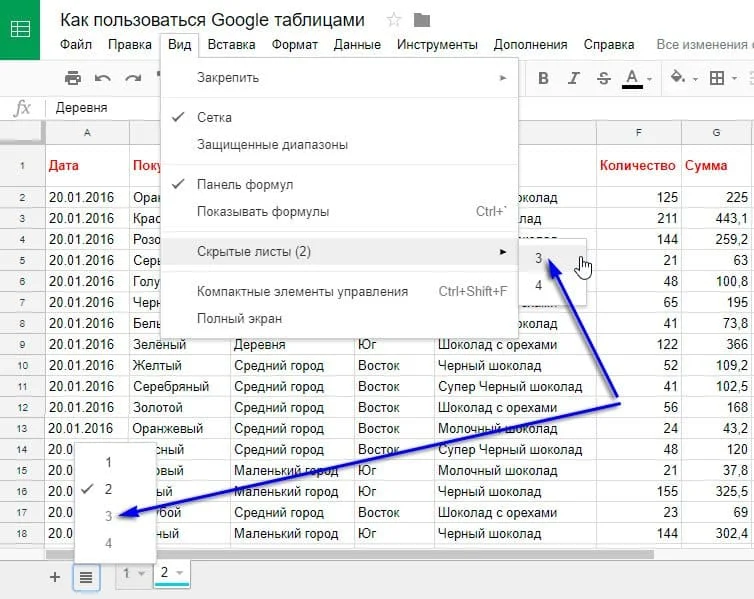Viewport: 754px width, 599px height.
Task: Choose Полный экран menu entry
Action: (340, 319)
